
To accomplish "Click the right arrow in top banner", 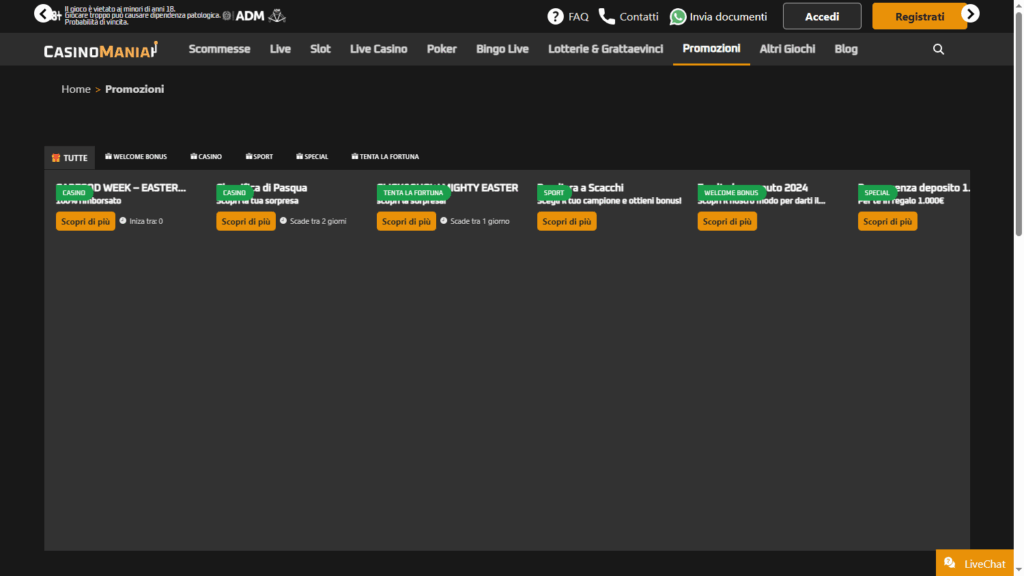I will (x=970, y=13).
